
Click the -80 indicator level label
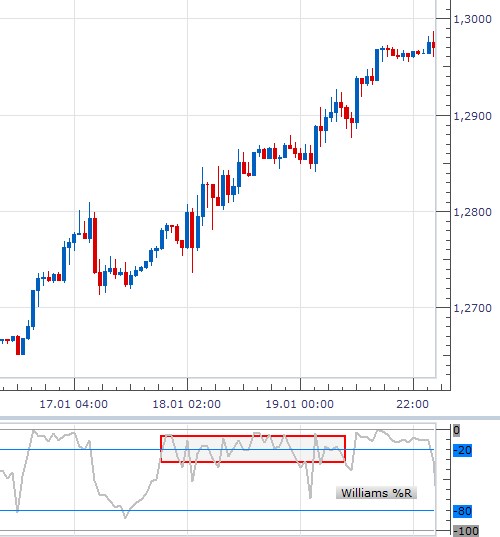pyautogui.click(x=462, y=511)
